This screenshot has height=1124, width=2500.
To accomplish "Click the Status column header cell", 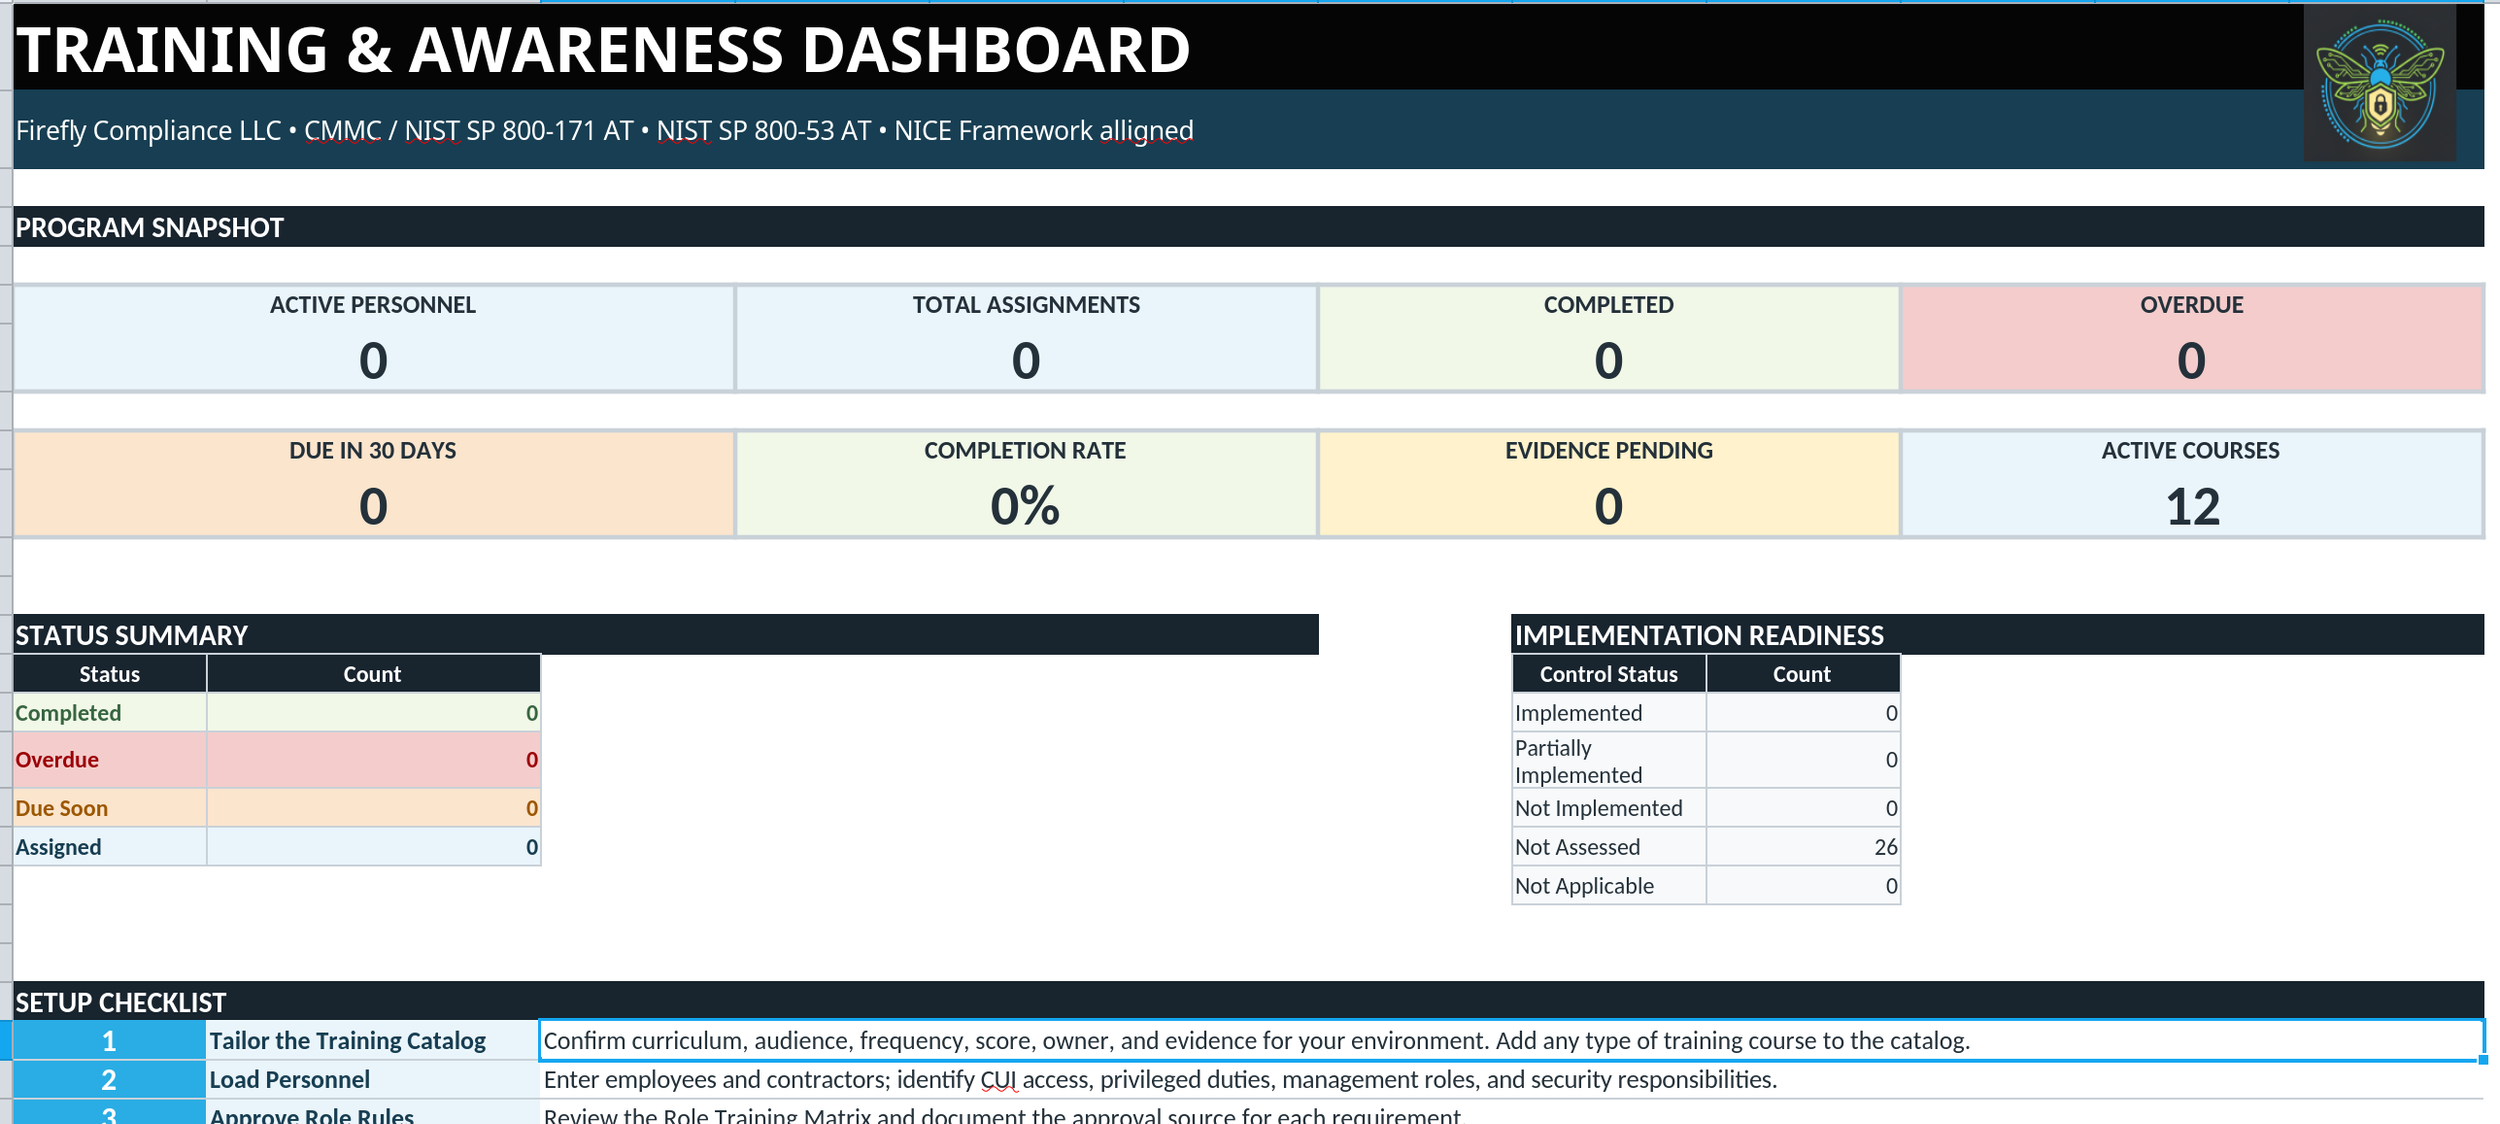I will click(x=110, y=674).
